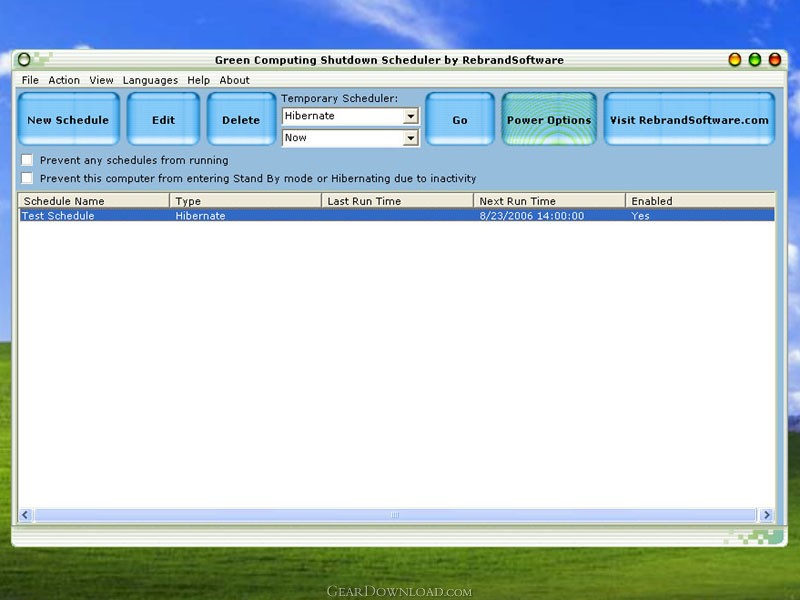Open the Action menu
The width and height of the screenshot is (800, 600).
pyautogui.click(x=64, y=80)
